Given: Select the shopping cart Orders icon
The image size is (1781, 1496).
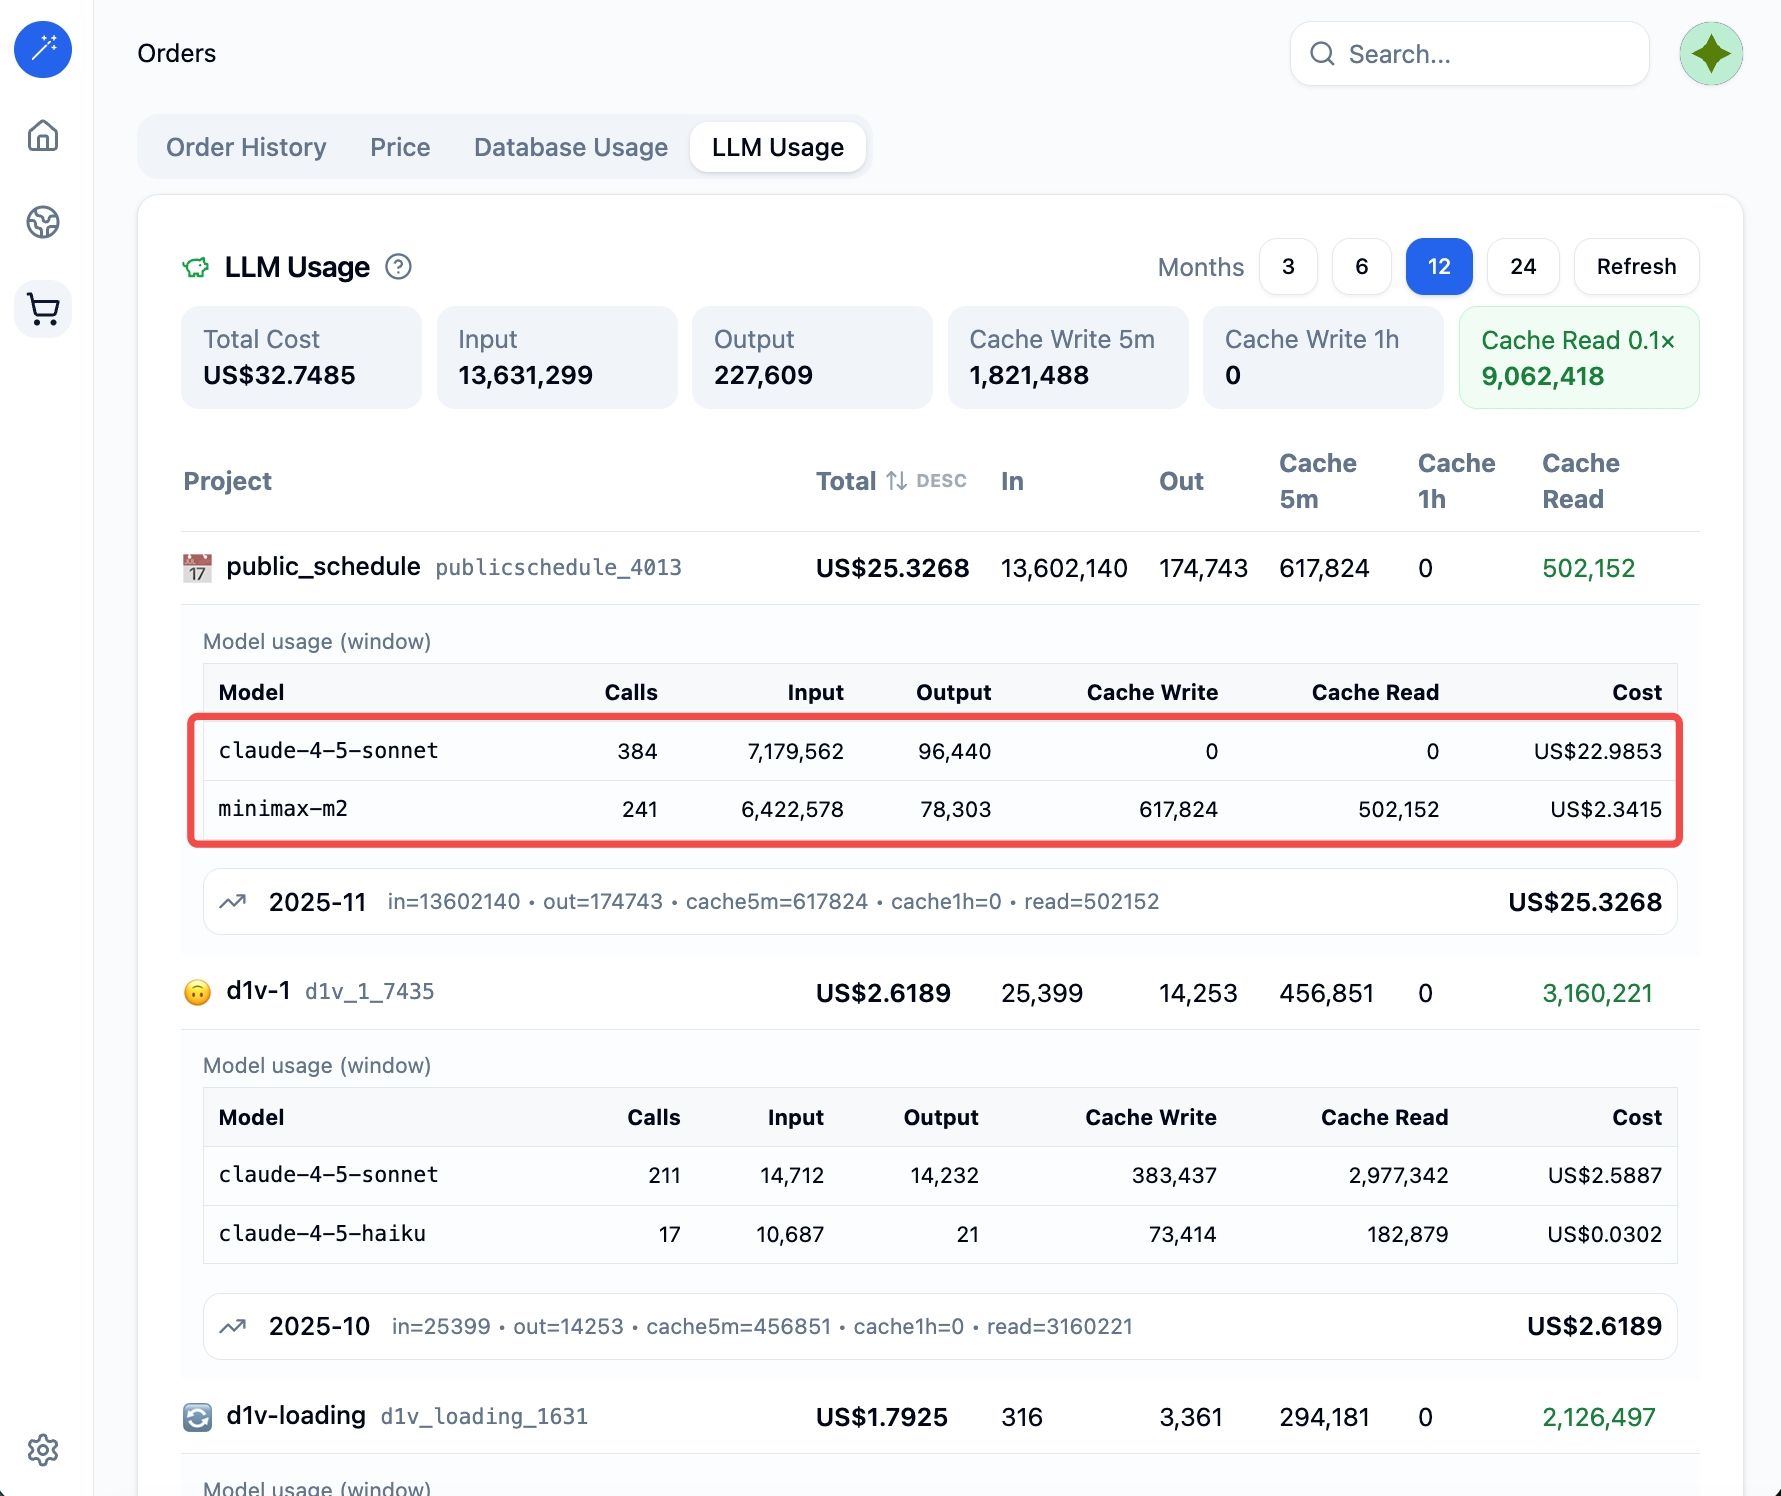Looking at the screenshot, I should pyautogui.click(x=43, y=309).
